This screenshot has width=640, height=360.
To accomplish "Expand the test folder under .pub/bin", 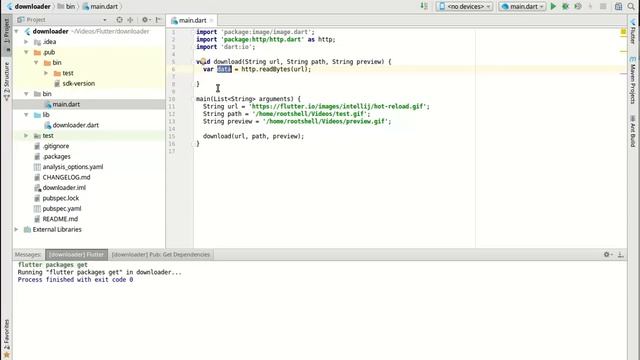I will coord(46,73).
